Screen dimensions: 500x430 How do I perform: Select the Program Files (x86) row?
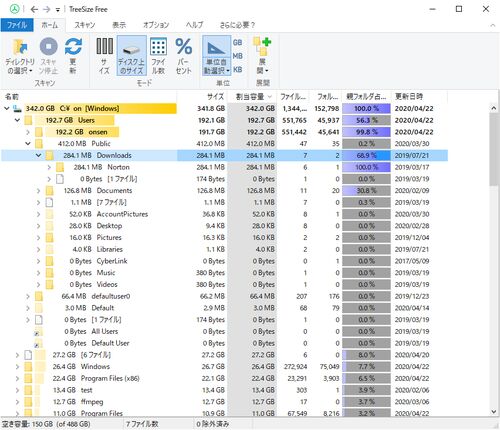224,378
